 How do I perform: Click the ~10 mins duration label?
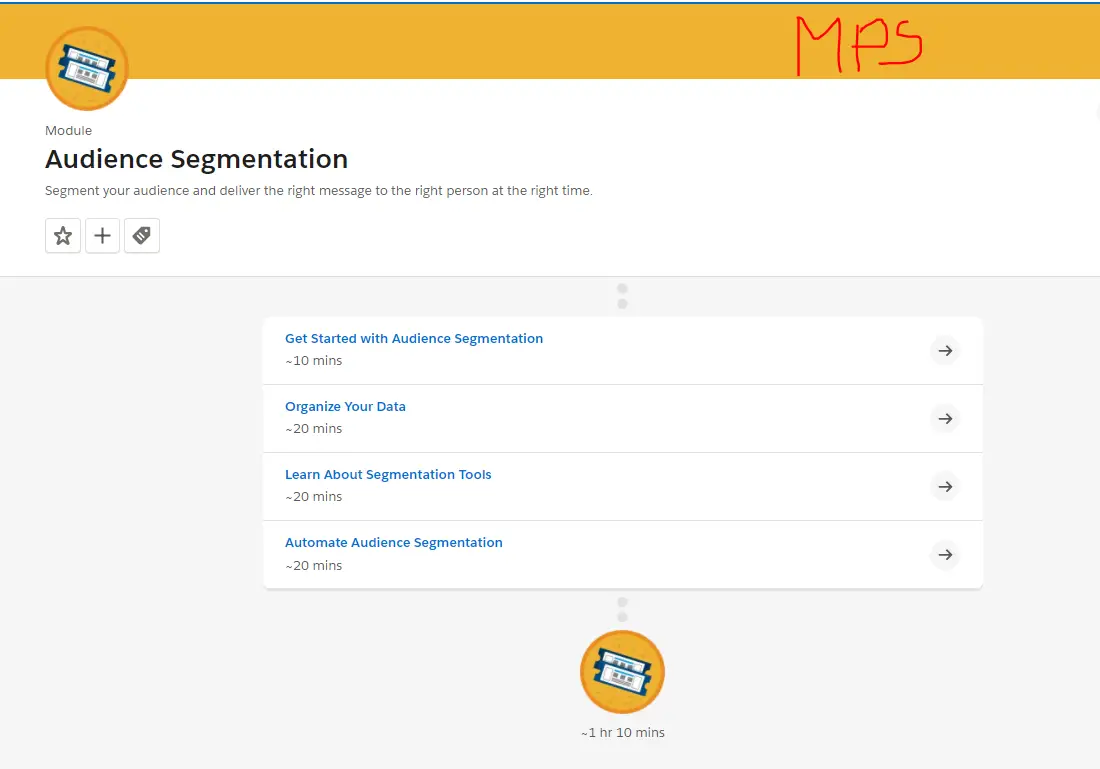coord(313,360)
